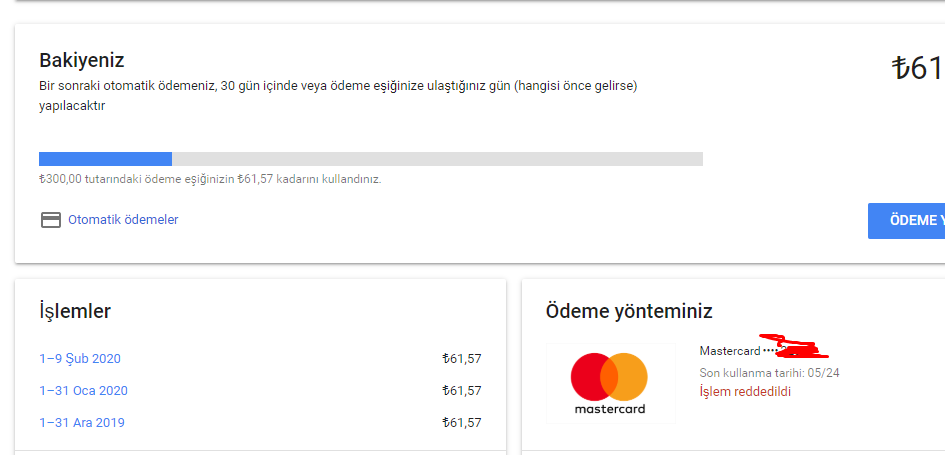Click the red scribble over the card number
This screenshot has width=945, height=455.
point(797,347)
